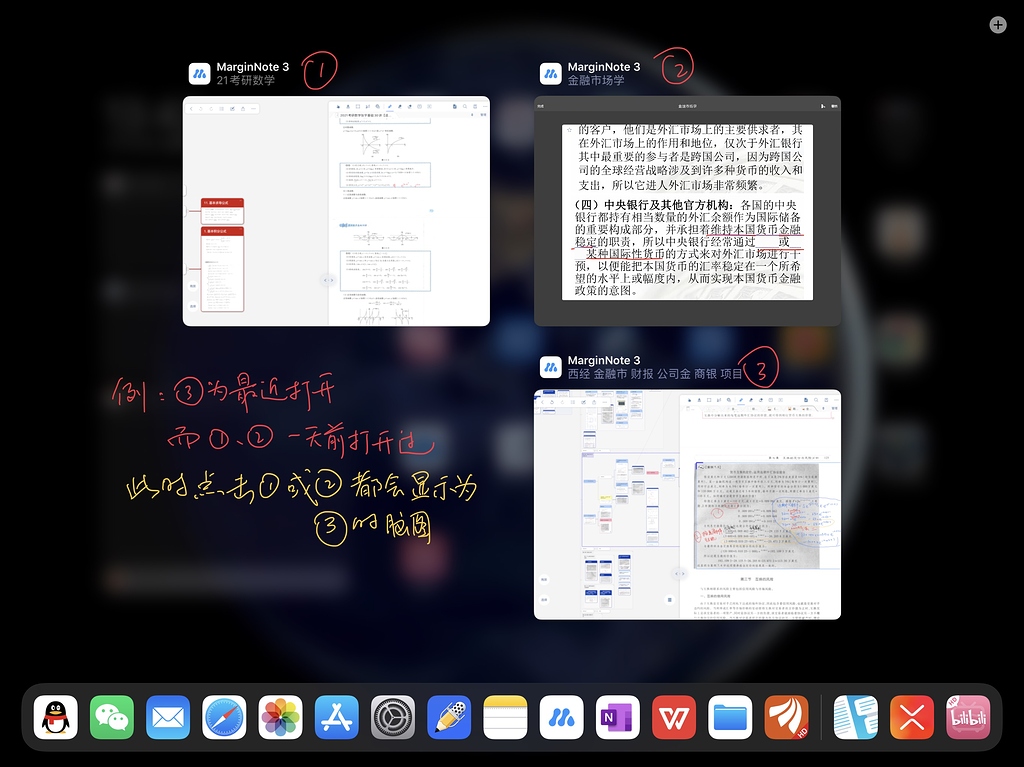Open the 金融市场学 window thumbnail

tap(689, 210)
